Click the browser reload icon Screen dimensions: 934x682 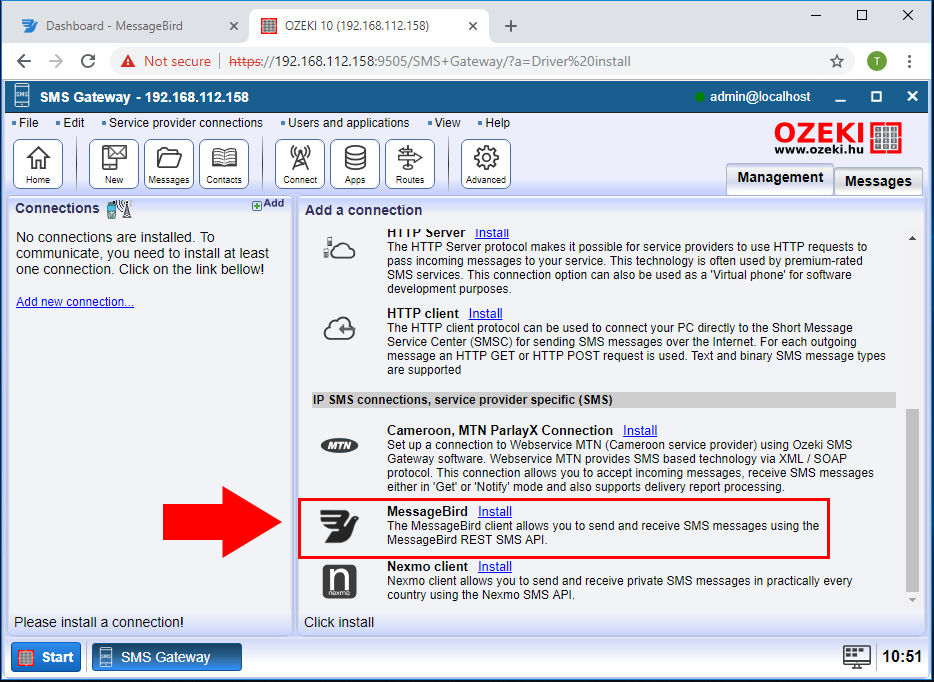[x=88, y=61]
